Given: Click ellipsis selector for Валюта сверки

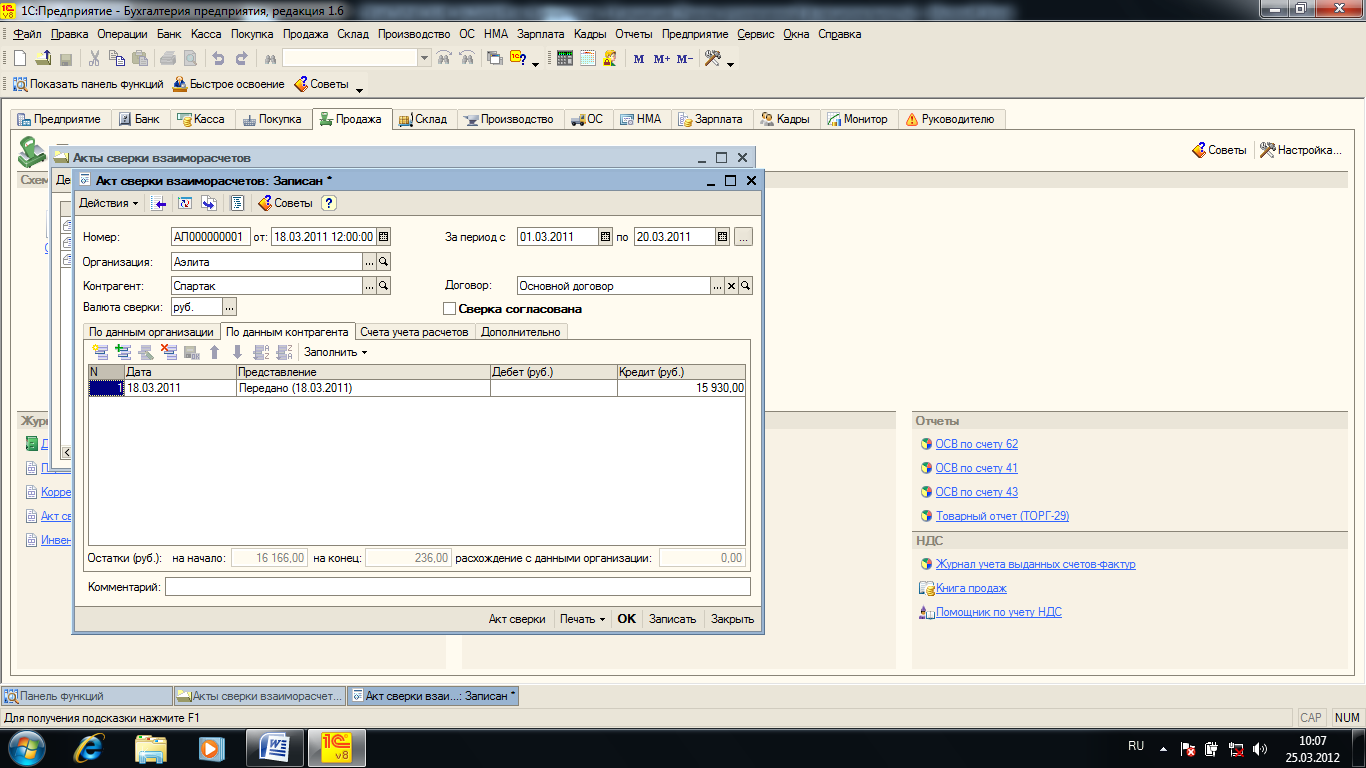Looking at the screenshot, I should click(229, 307).
